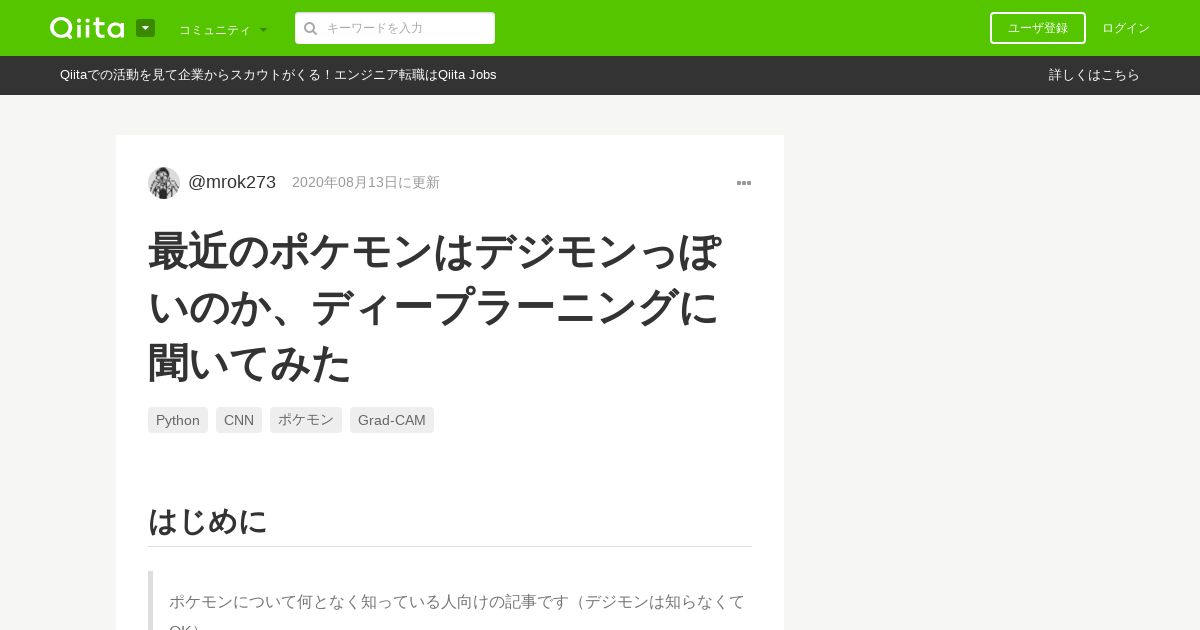Click the 2020年08月13日に更新 date text
Viewport: 1200px width, 630px height.
(366, 182)
